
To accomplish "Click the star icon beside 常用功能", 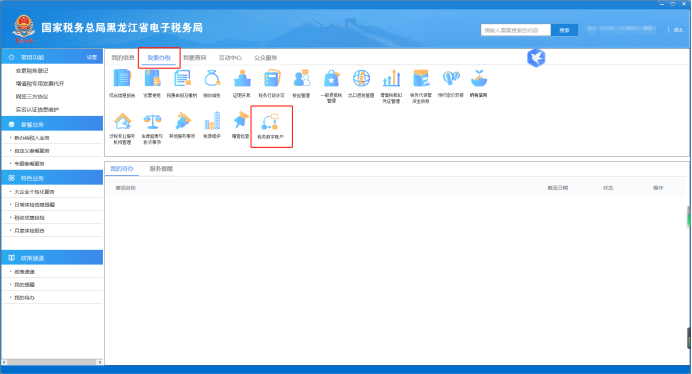I will 11,57.
